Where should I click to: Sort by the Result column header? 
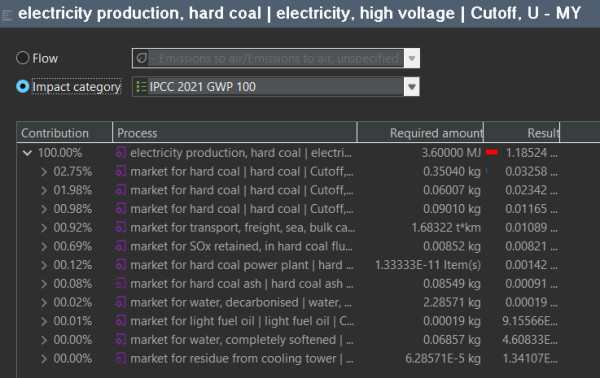[522, 133]
